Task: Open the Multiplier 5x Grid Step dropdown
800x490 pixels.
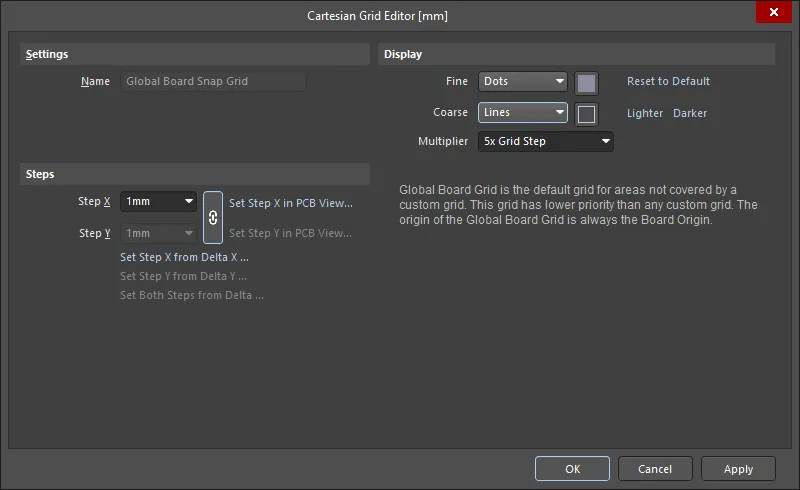Action: point(545,141)
